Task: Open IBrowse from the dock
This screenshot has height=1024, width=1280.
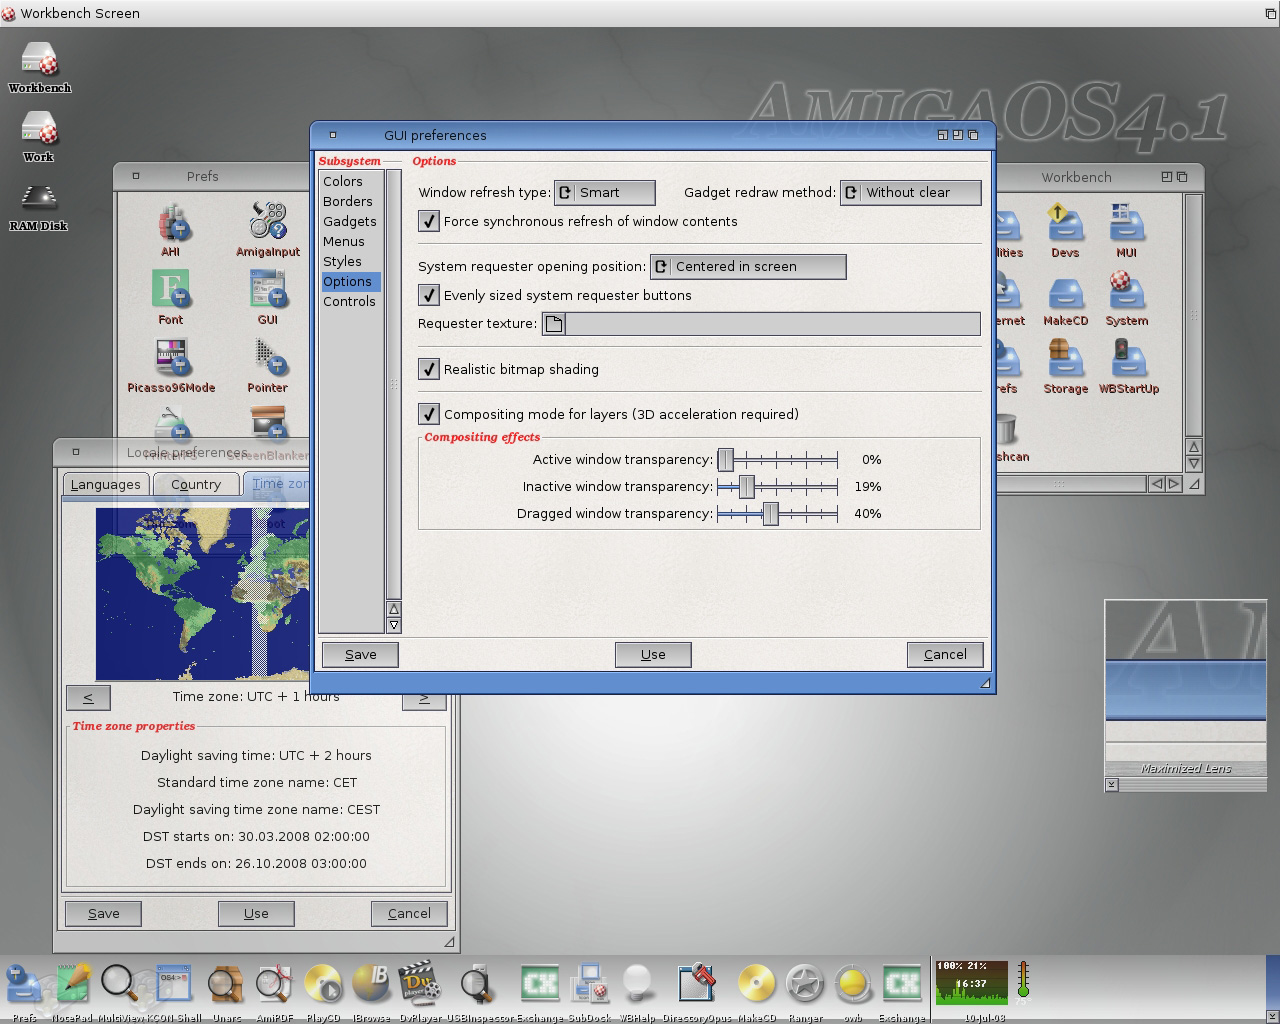Action: (x=371, y=984)
